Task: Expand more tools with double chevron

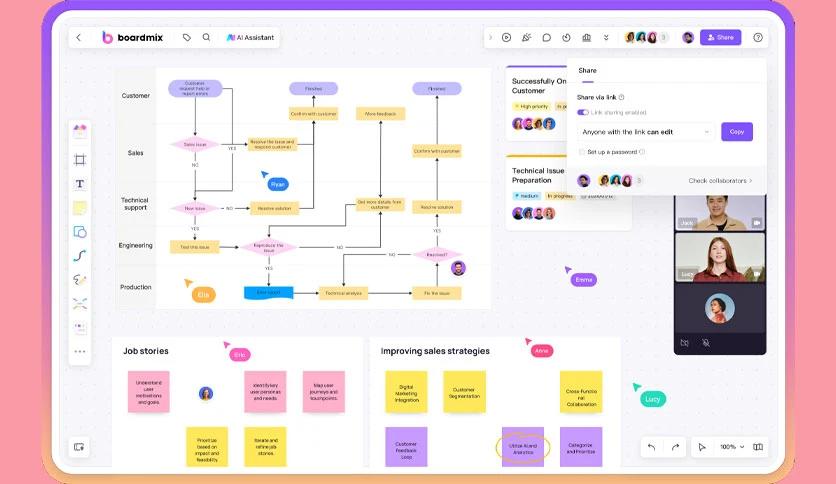Action: click(x=606, y=37)
